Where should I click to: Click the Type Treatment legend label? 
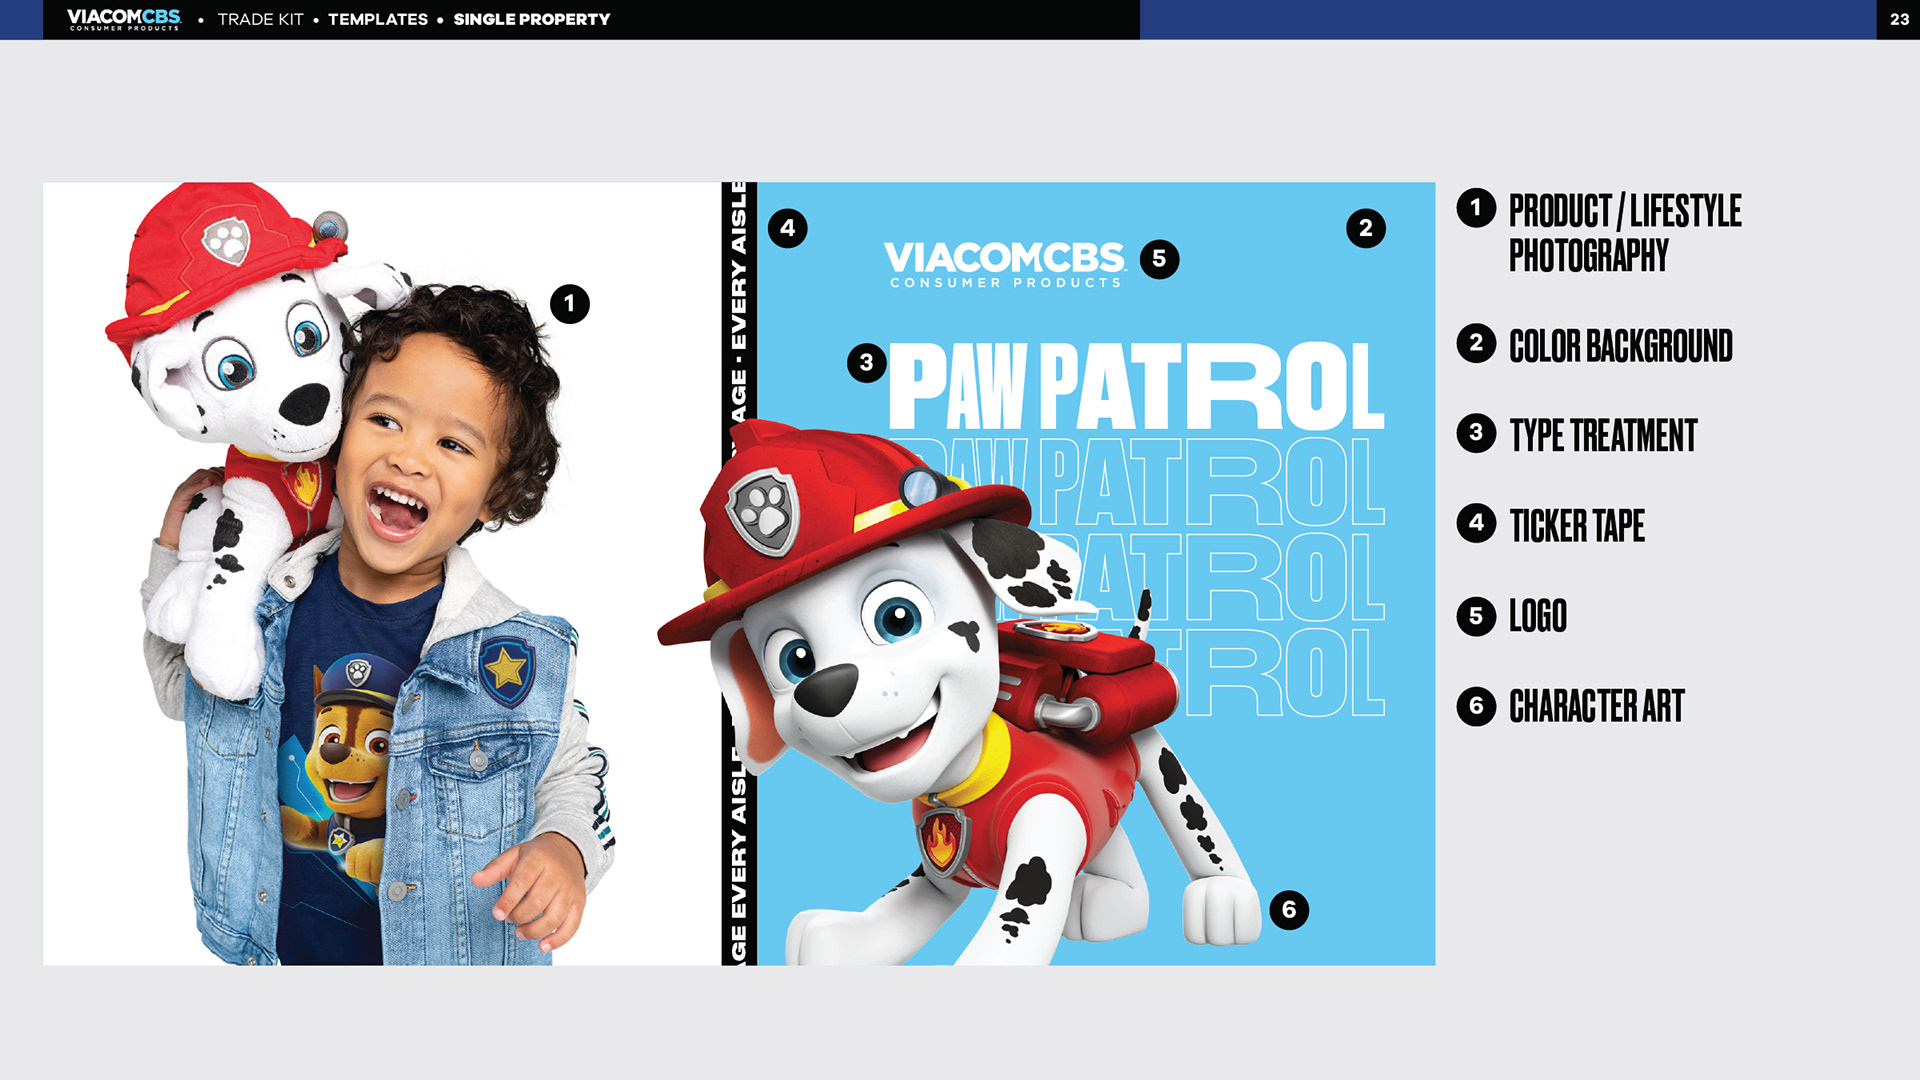coord(1603,436)
